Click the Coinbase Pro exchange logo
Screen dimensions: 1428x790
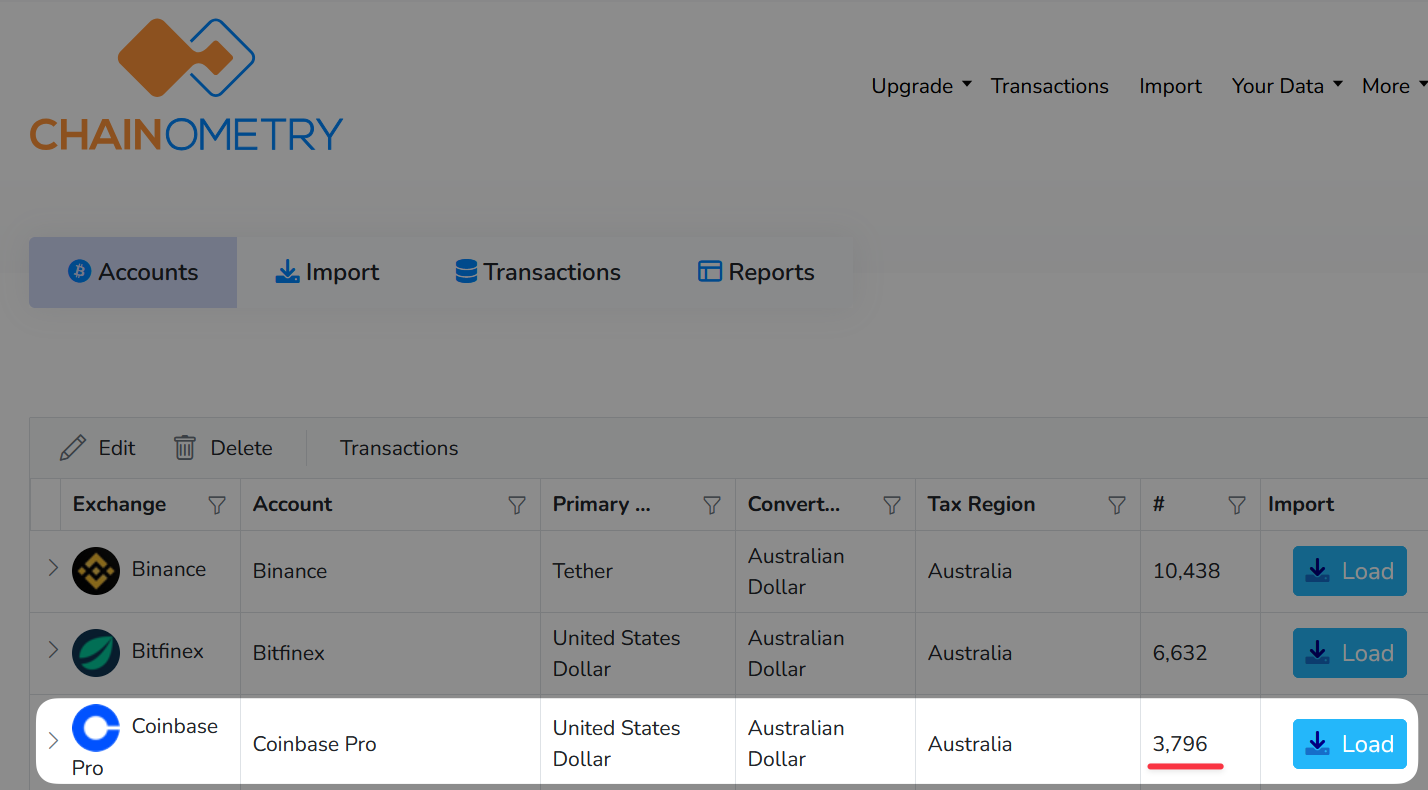pos(96,728)
